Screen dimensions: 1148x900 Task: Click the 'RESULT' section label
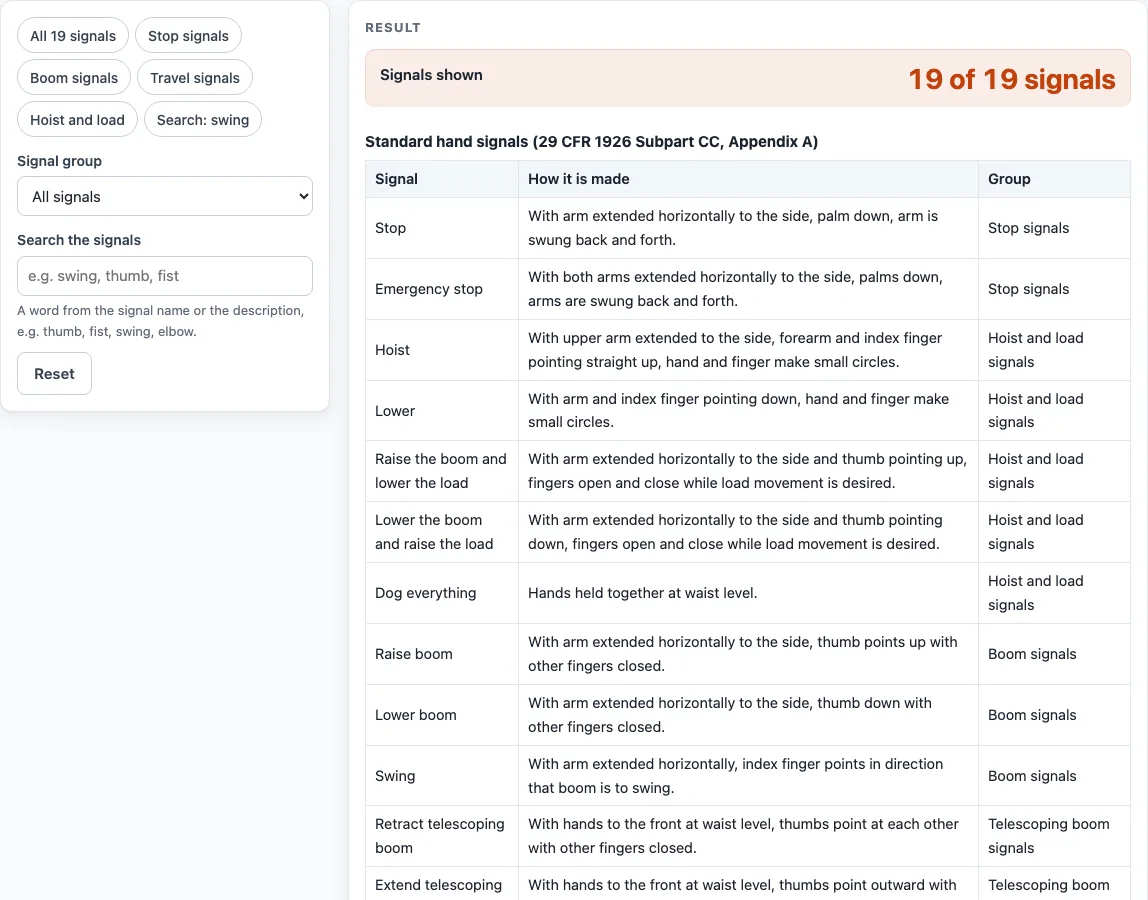393,28
